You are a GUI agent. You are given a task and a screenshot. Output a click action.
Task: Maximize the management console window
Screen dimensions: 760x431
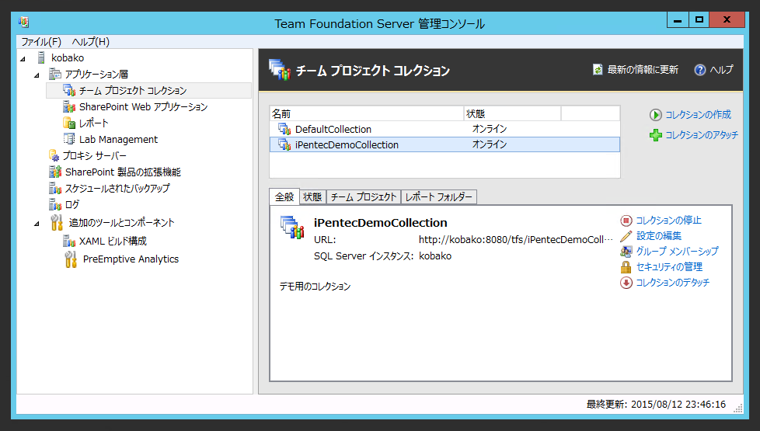click(x=699, y=20)
